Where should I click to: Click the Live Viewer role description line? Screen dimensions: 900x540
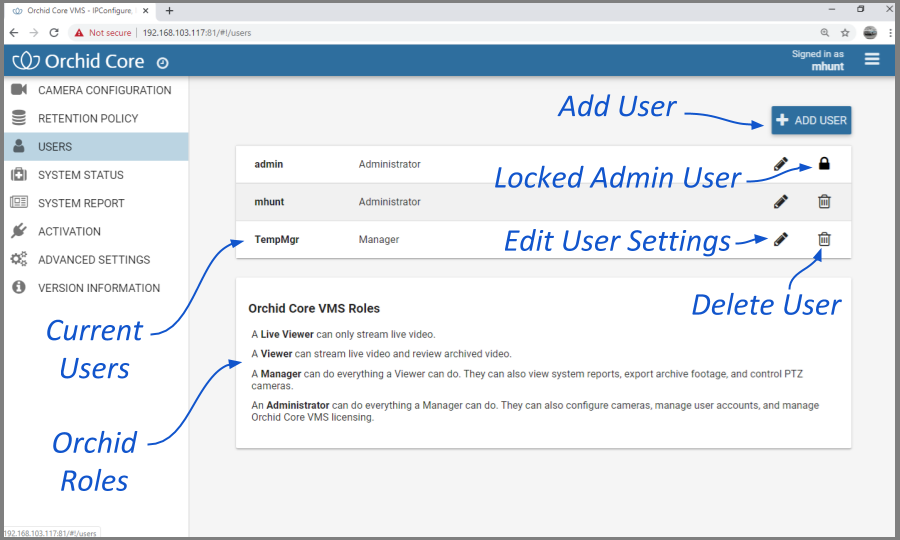[343, 334]
